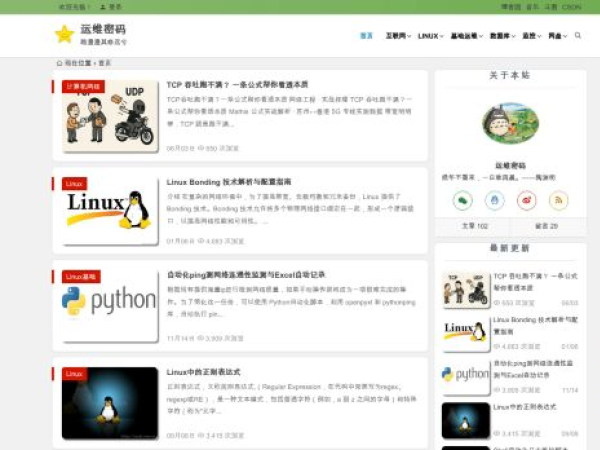600x450 pixels.
Task: Click the 运维密码 name under avatar
Action: [510, 165]
